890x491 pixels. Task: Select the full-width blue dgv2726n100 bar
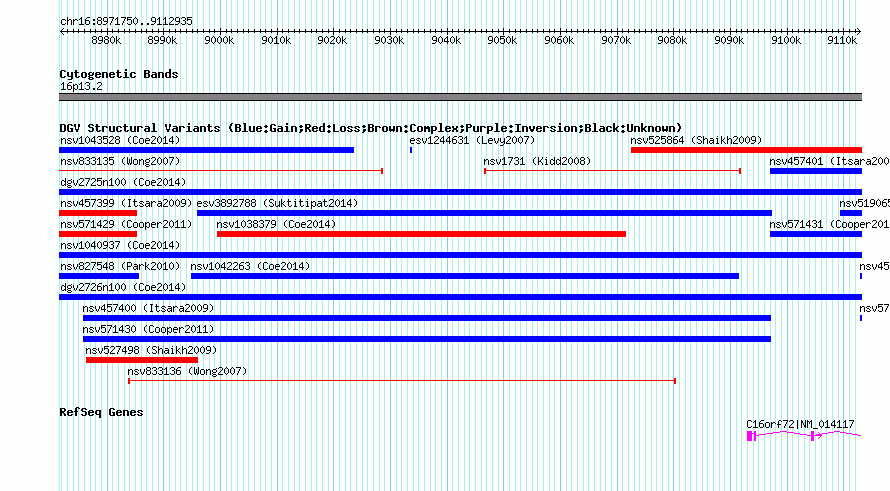click(460, 297)
